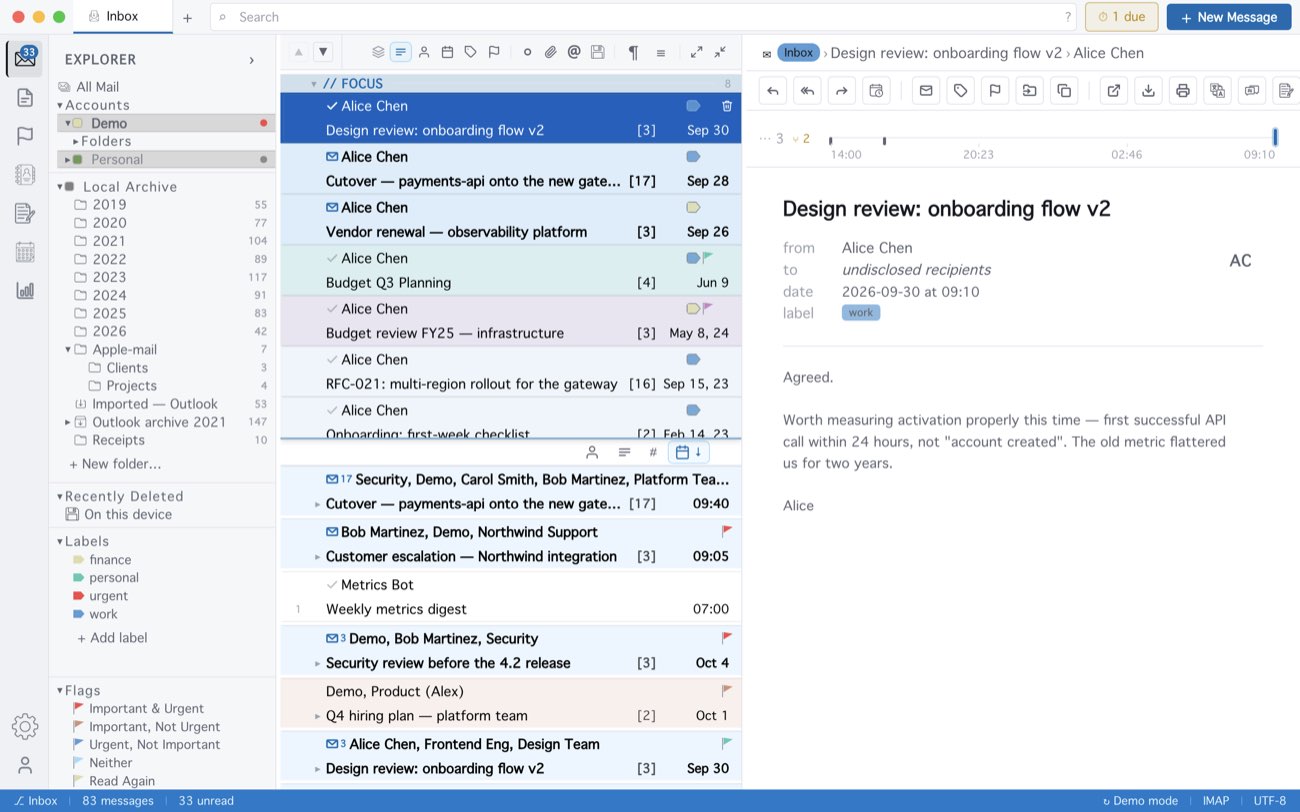Screen dimensions: 1300x812
Task: Expand the Outlook archive 2021 folder
Action: pos(67,422)
